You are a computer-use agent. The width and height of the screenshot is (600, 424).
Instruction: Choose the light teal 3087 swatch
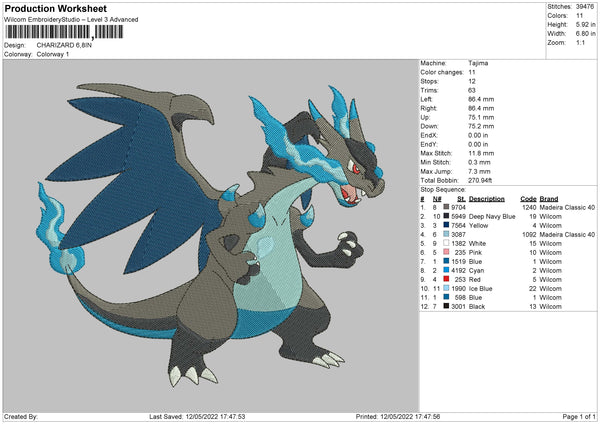point(446,234)
